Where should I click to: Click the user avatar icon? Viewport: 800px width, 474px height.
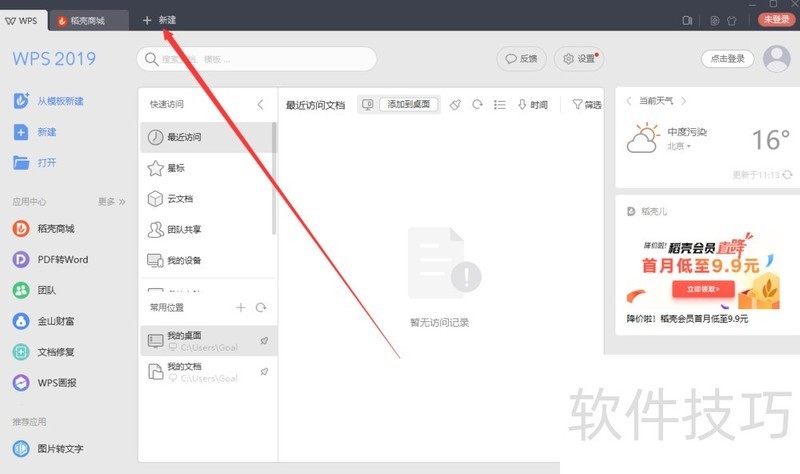[x=777, y=59]
